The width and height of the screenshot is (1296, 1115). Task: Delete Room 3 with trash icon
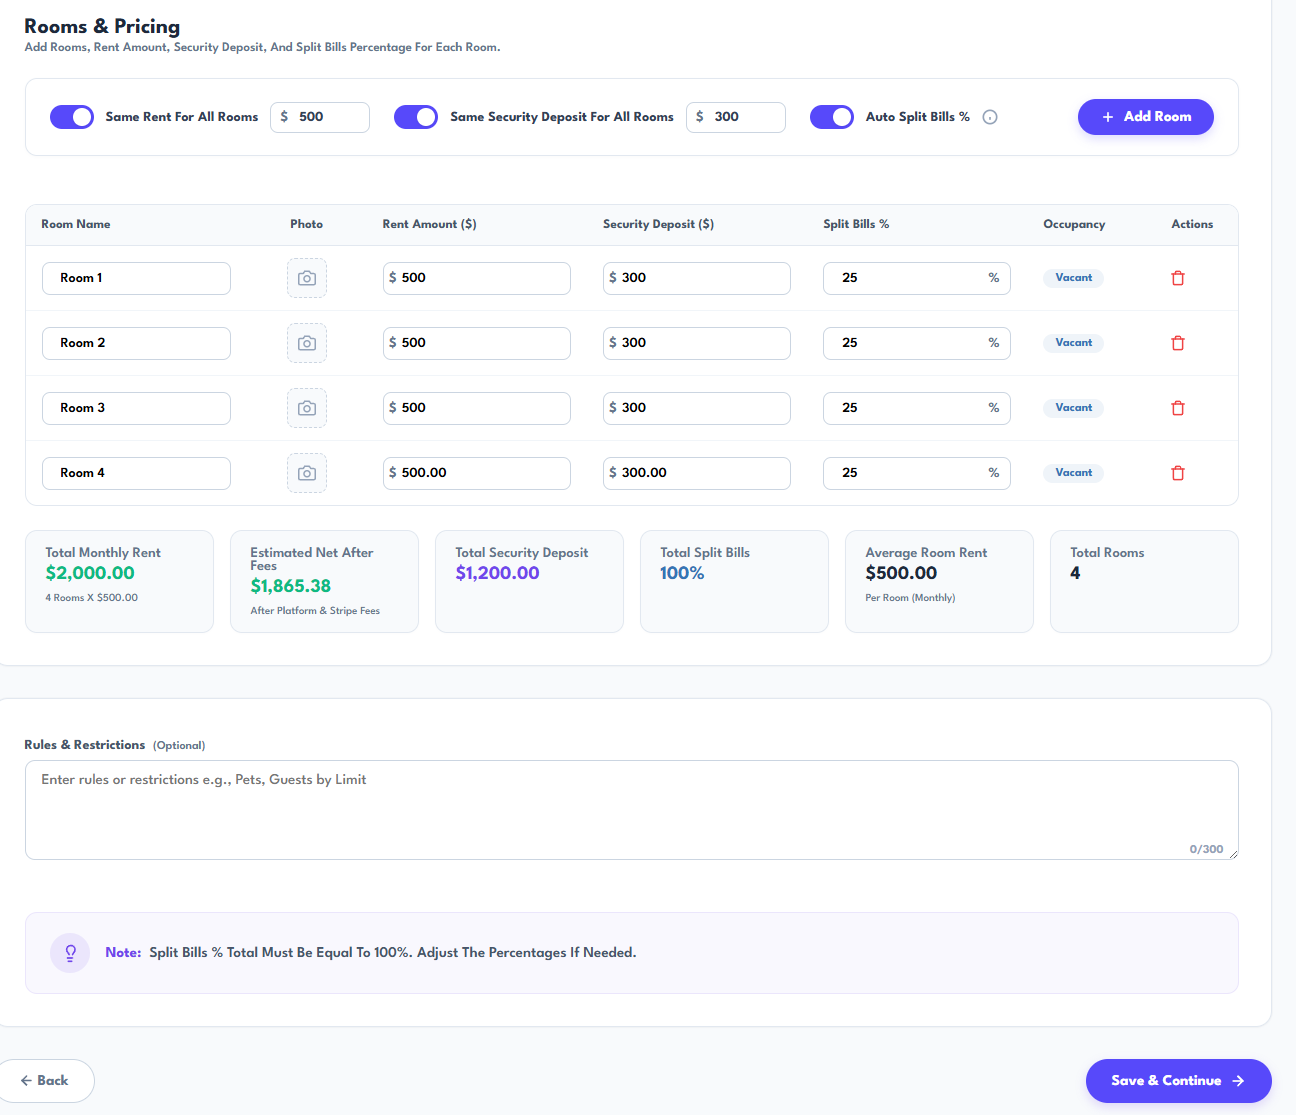1178,408
